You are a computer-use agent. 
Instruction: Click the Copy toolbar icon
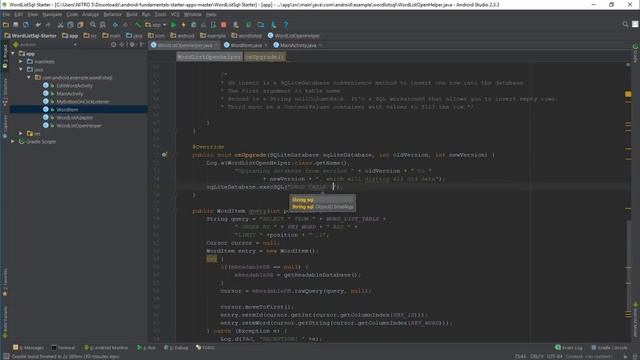click(70, 25)
